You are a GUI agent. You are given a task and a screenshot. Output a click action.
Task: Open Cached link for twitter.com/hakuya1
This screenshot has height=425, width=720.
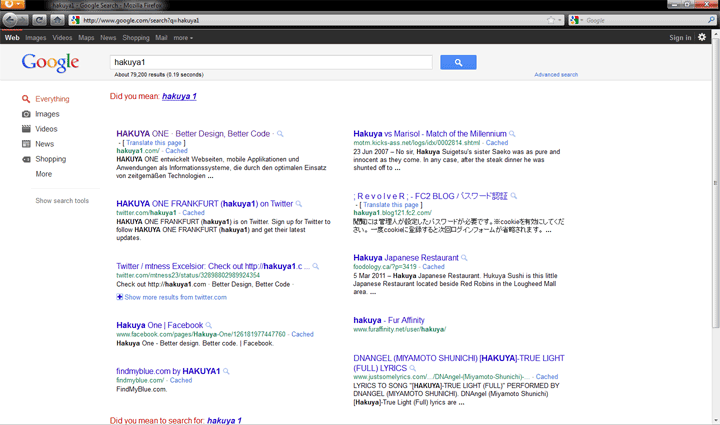coord(193,213)
